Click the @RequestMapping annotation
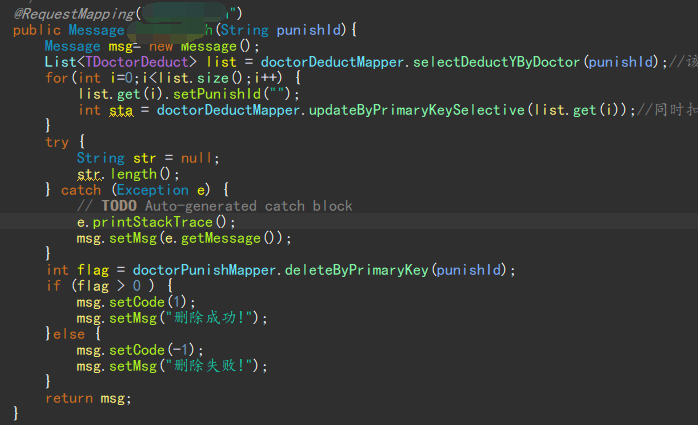The height and width of the screenshot is (425, 698). (x=74, y=14)
